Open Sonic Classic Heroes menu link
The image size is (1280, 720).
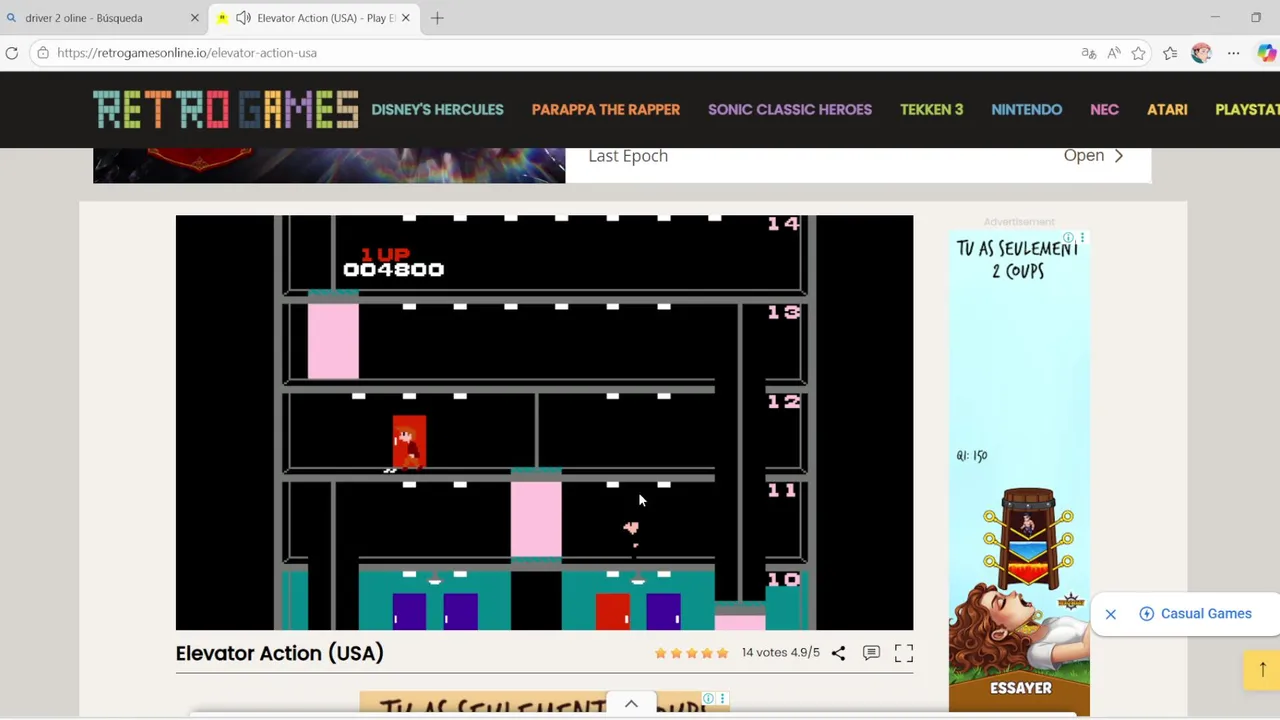click(x=790, y=110)
